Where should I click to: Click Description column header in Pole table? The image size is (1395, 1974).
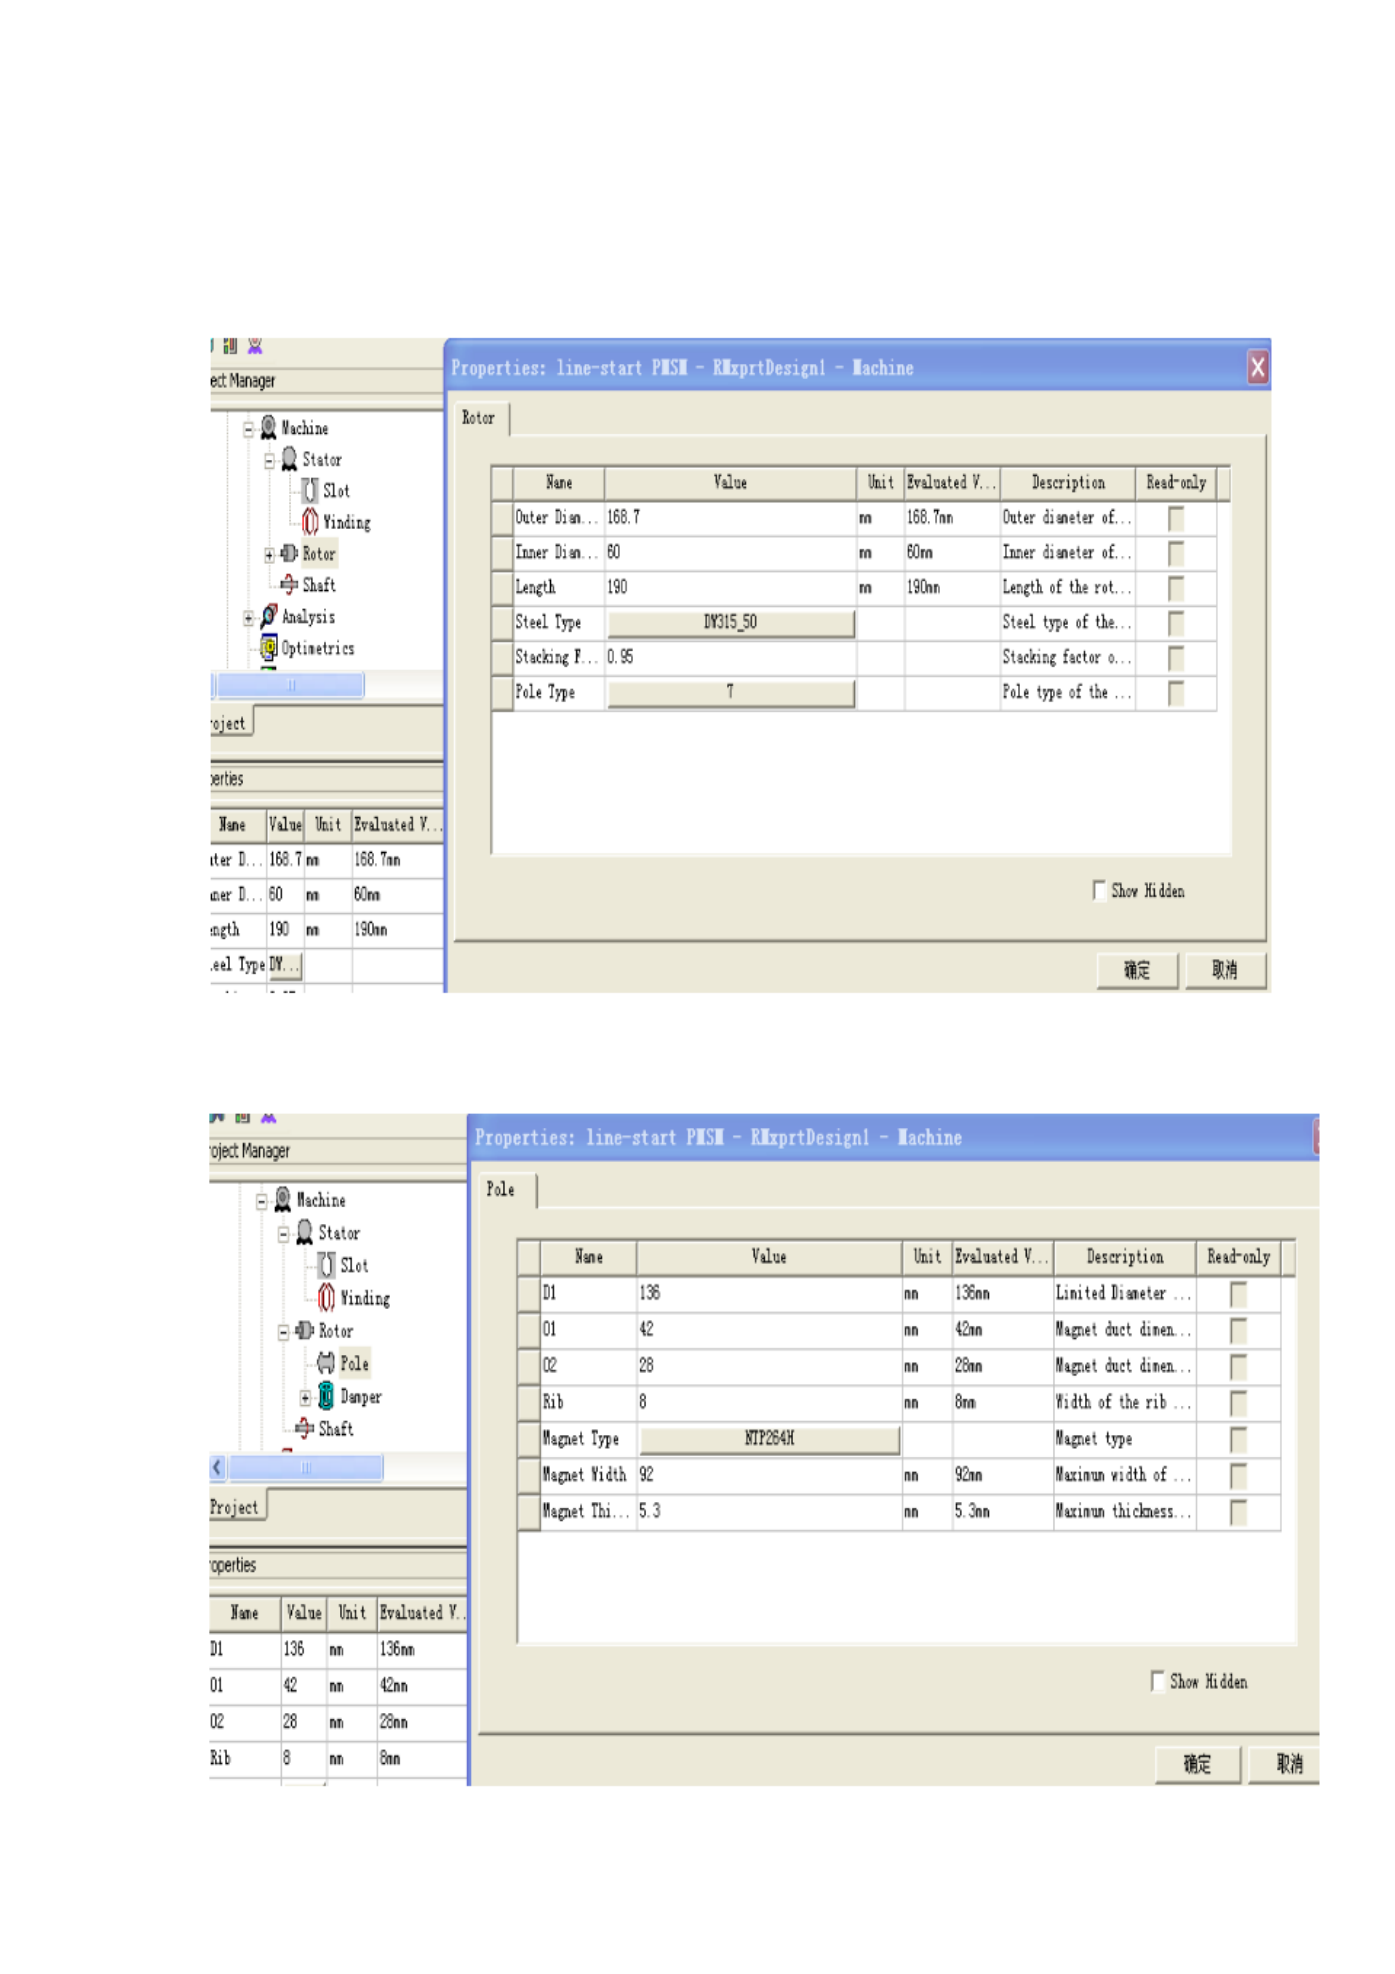tap(1124, 1257)
